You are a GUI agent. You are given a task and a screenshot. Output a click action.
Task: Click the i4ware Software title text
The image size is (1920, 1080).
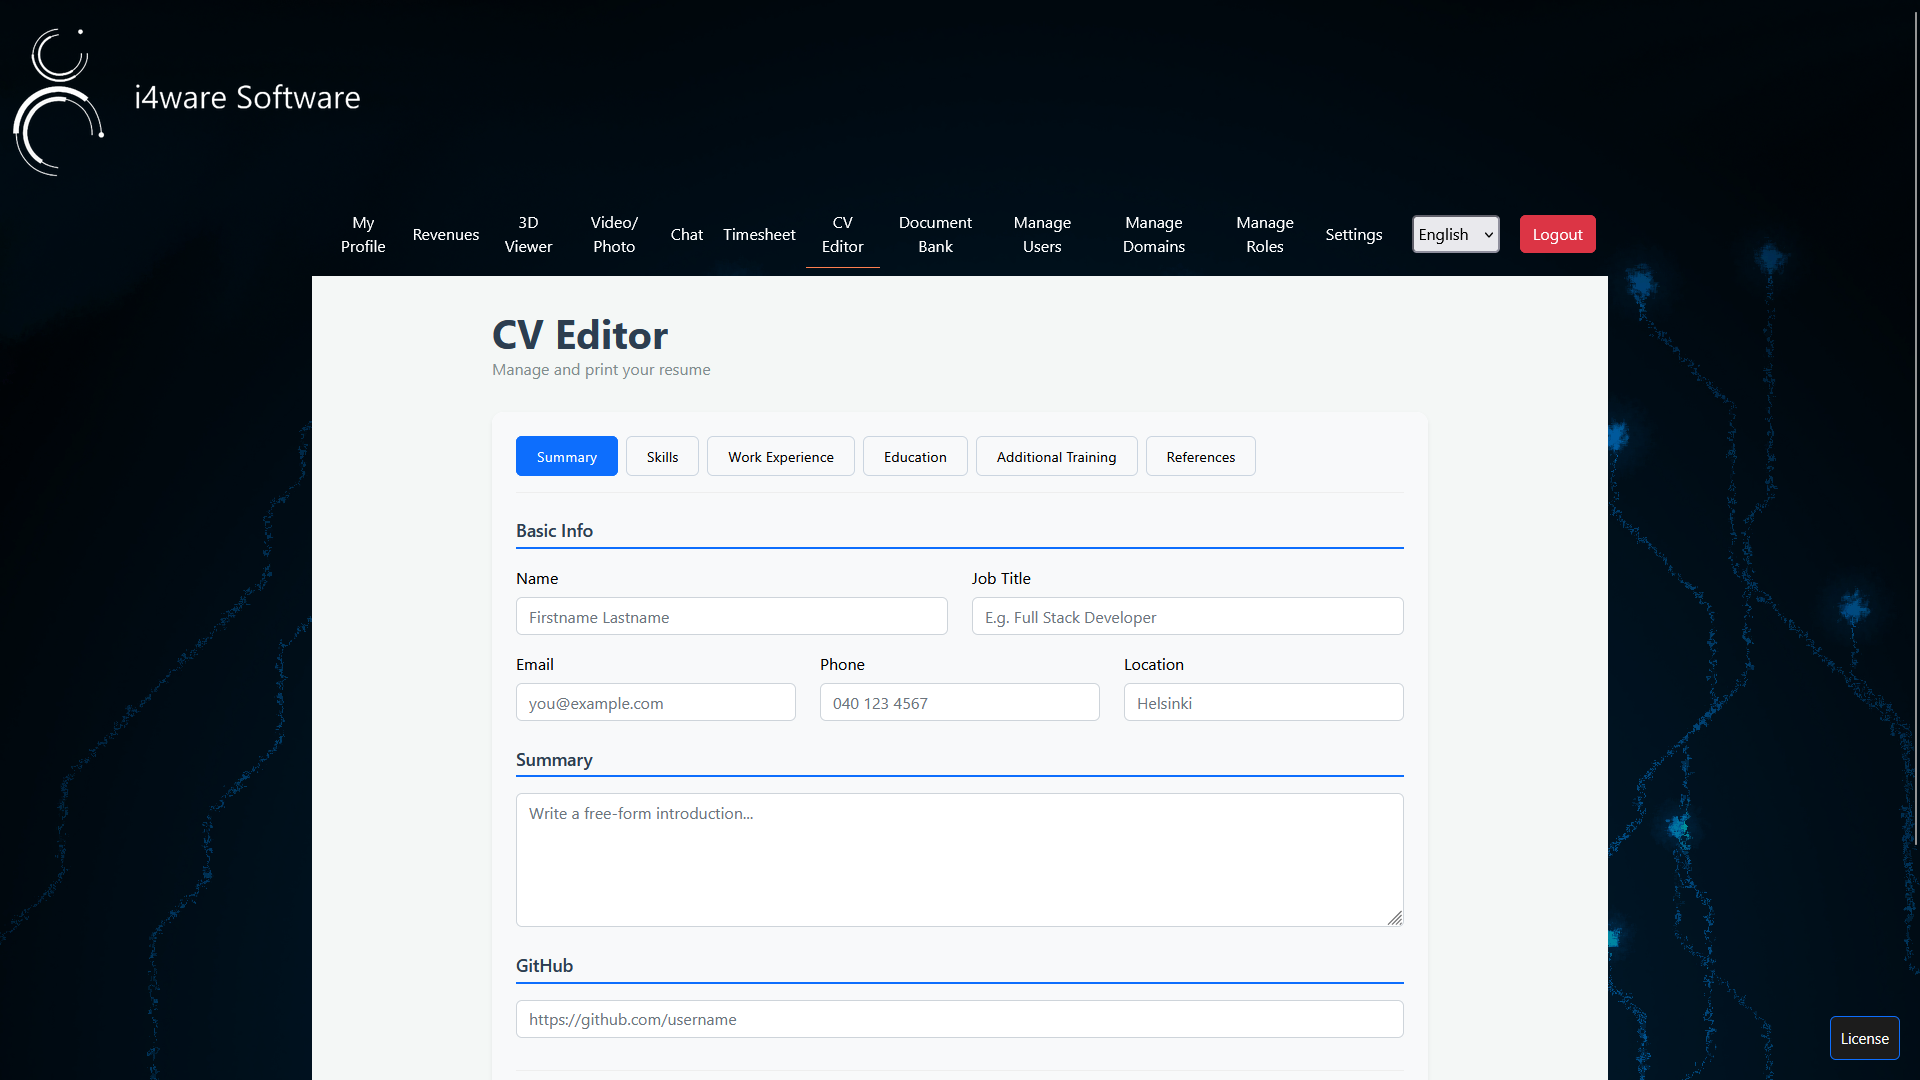click(x=248, y=97)
